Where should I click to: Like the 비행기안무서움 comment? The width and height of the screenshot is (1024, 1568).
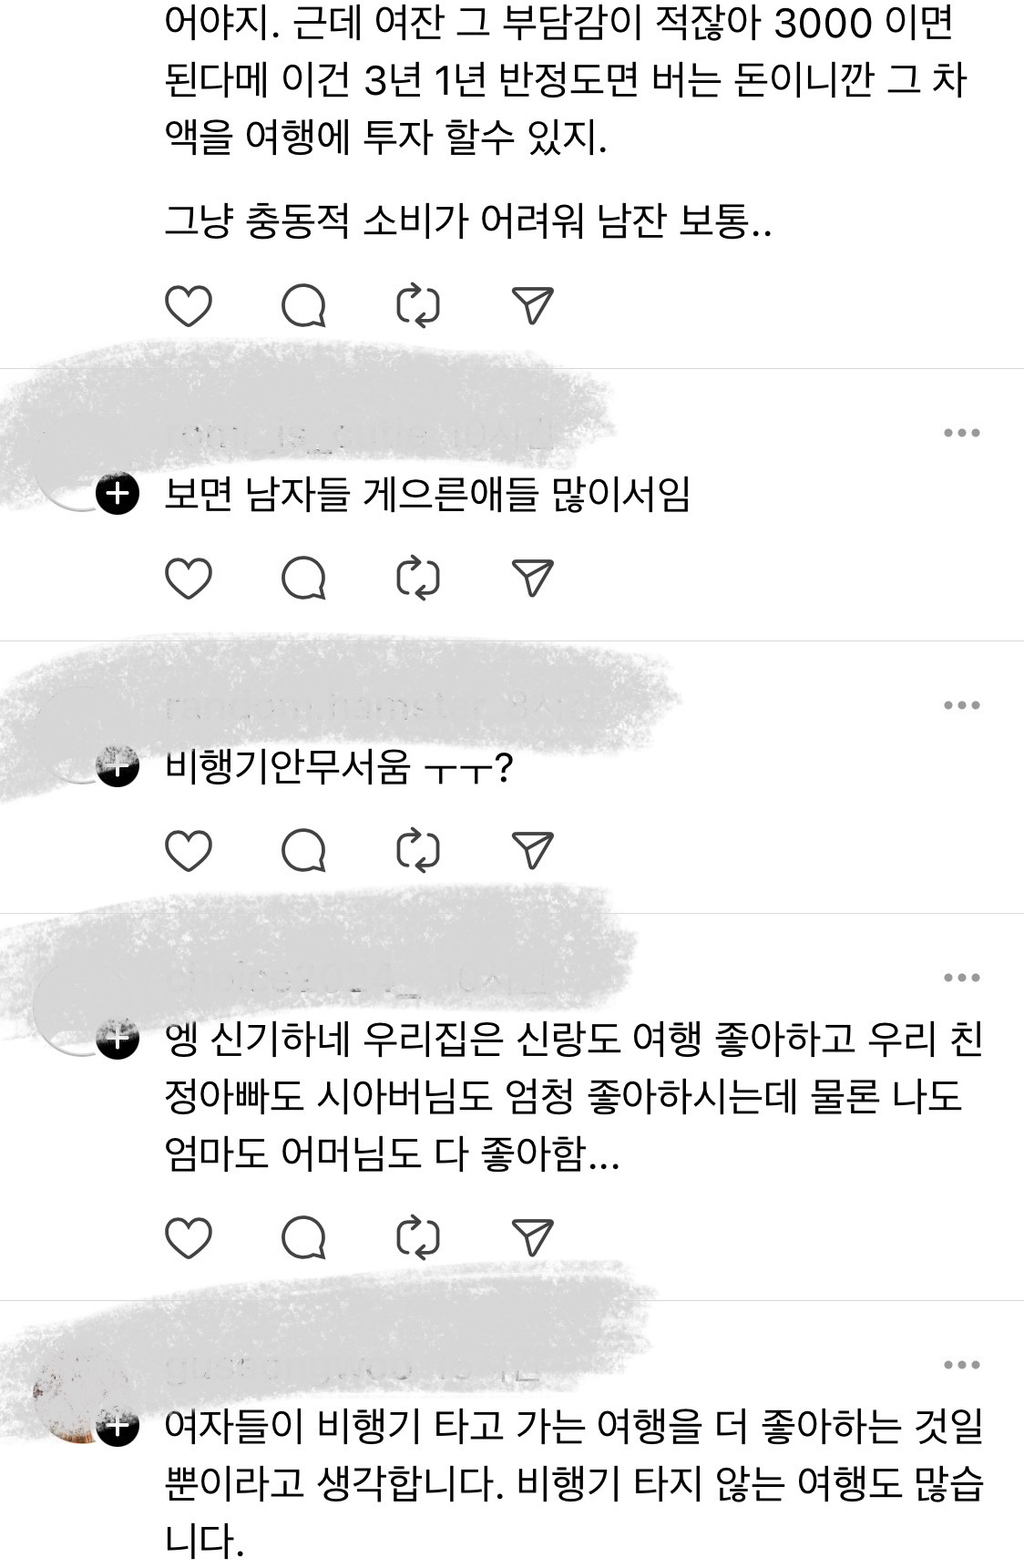click(188, 850)
